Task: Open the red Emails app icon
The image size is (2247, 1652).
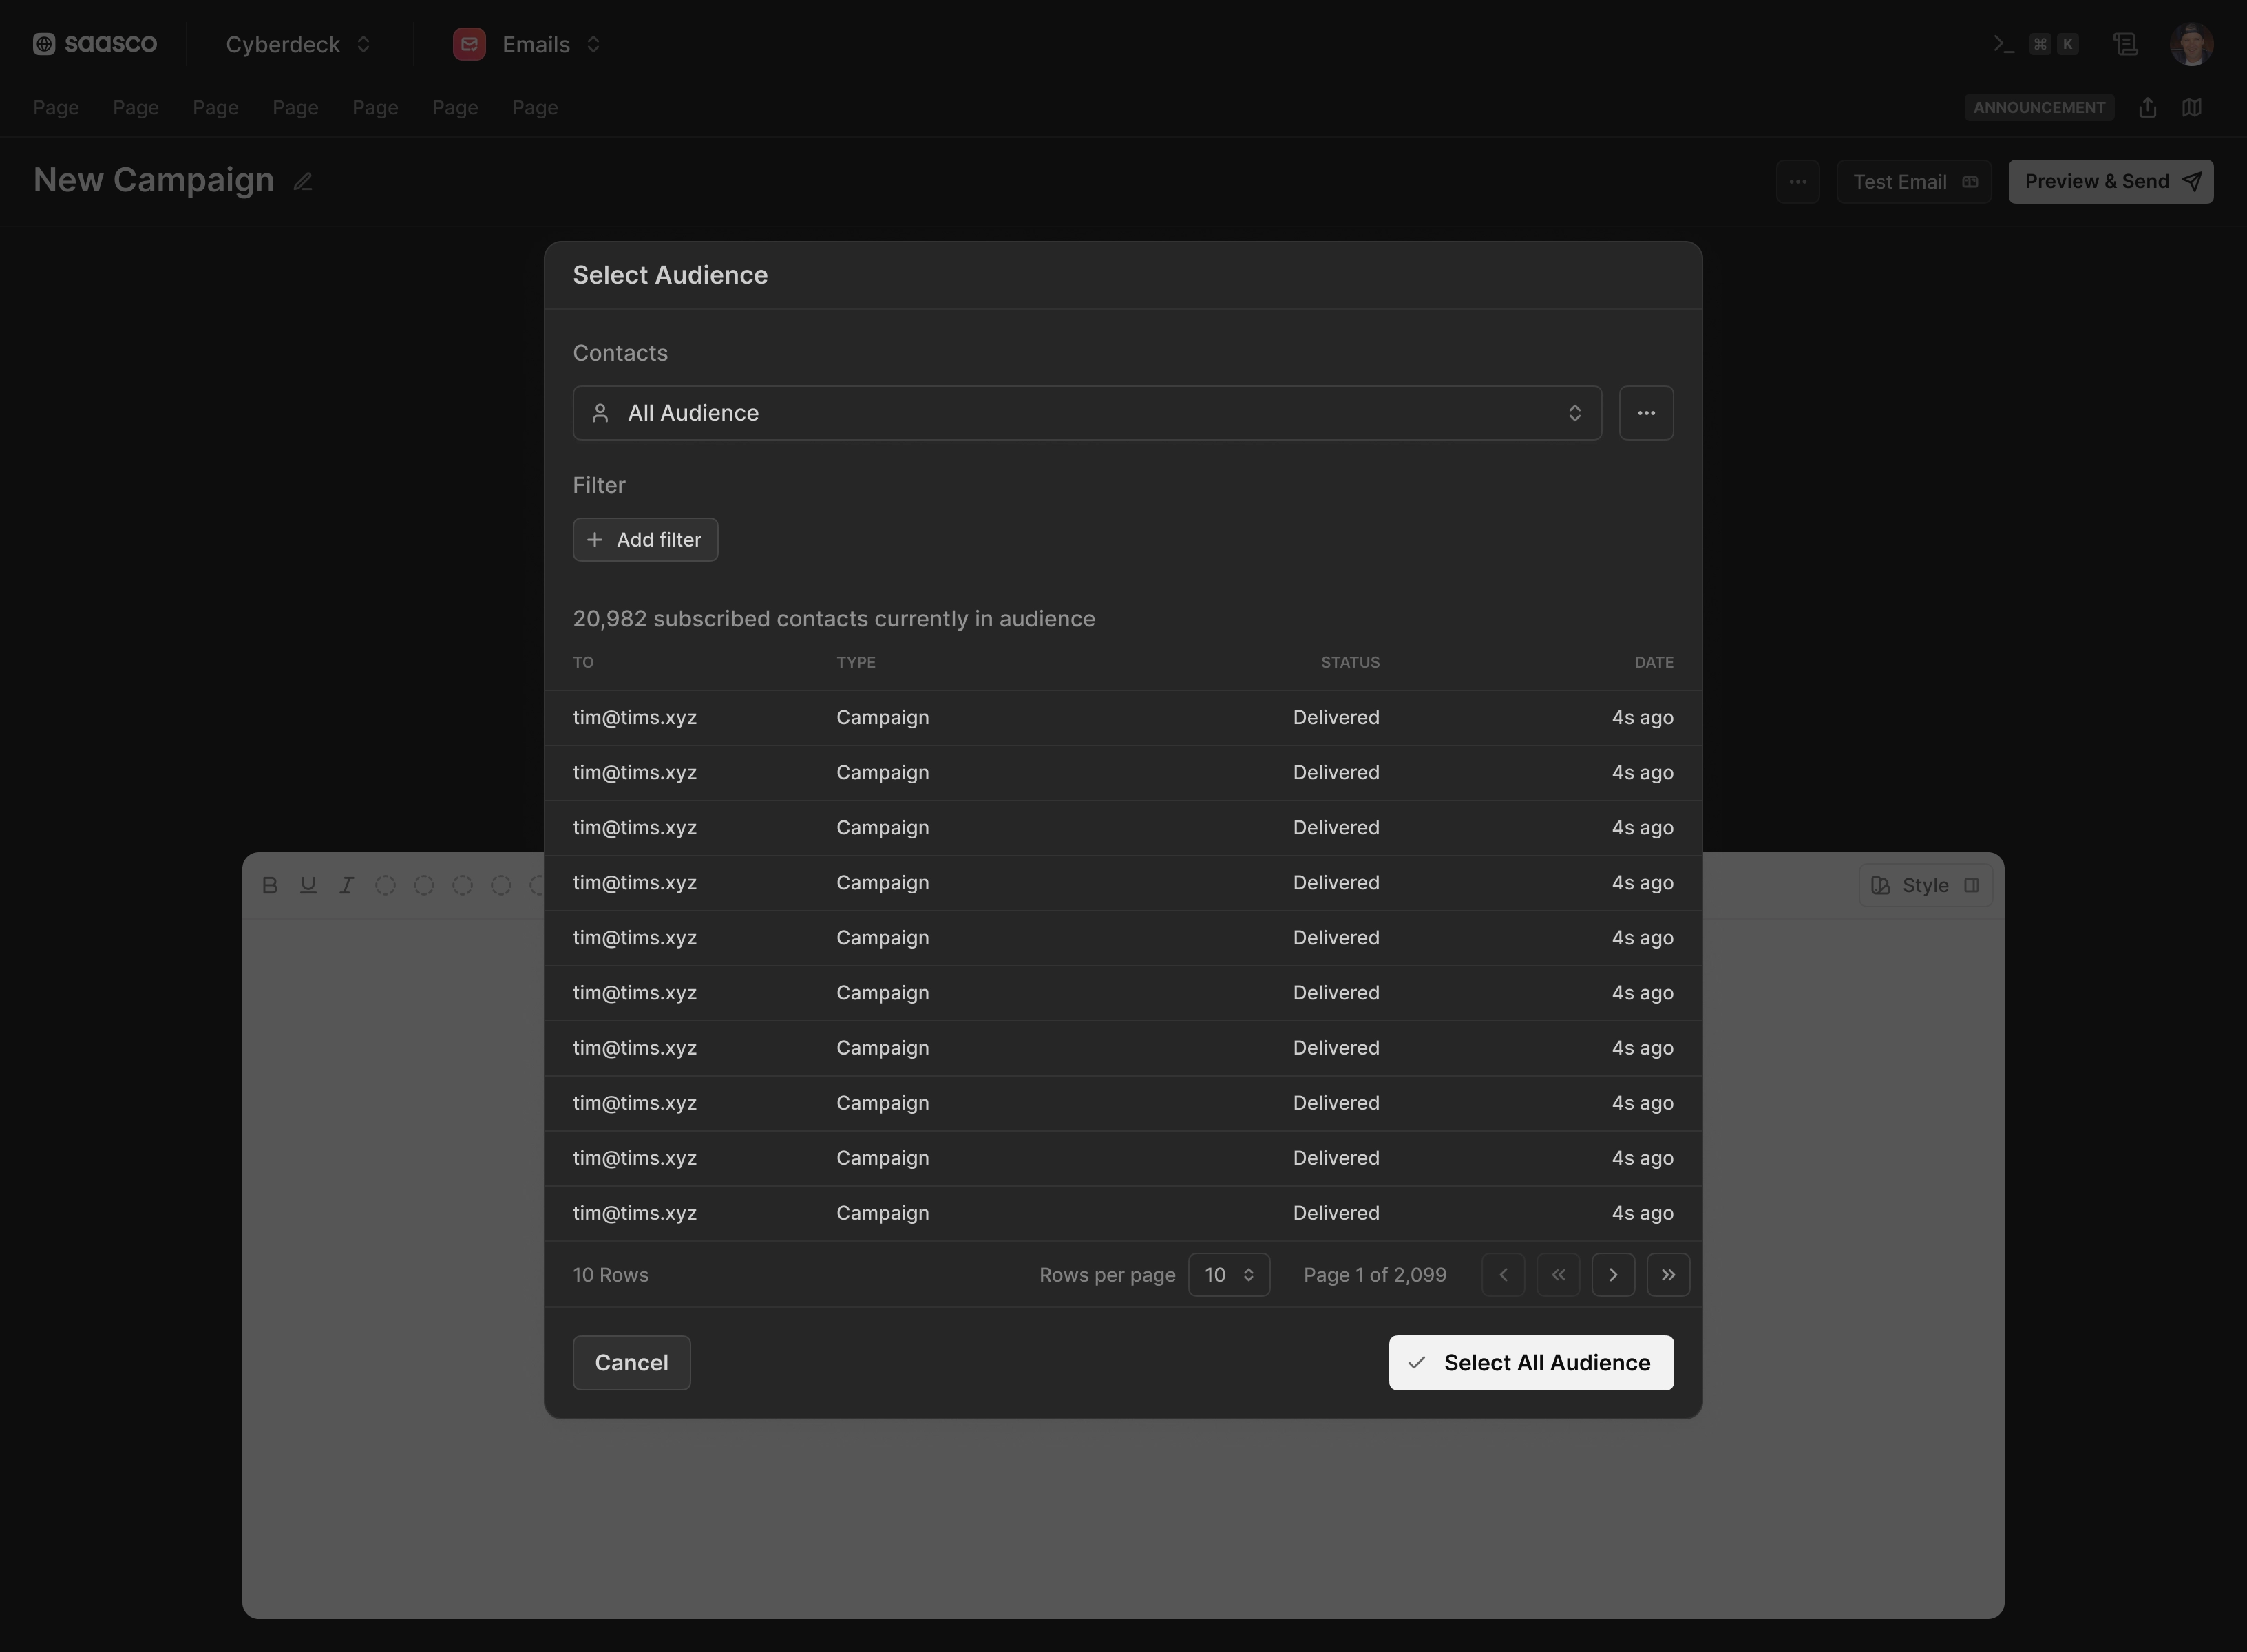Action: click(469, 44)
